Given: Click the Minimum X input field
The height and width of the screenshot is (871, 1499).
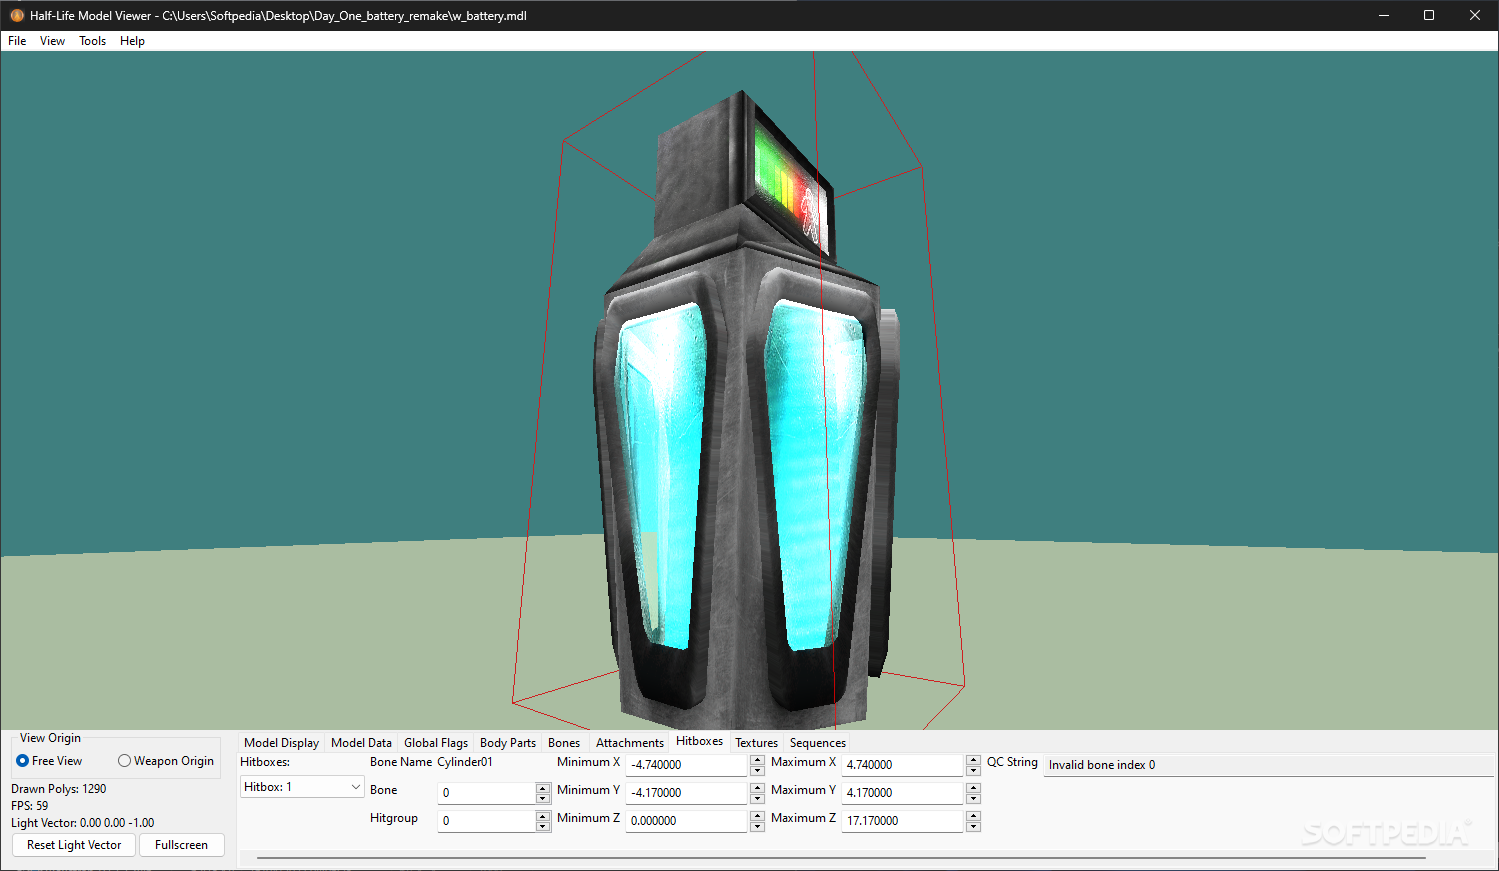Looking at the screenshot, I should (688, 765).
